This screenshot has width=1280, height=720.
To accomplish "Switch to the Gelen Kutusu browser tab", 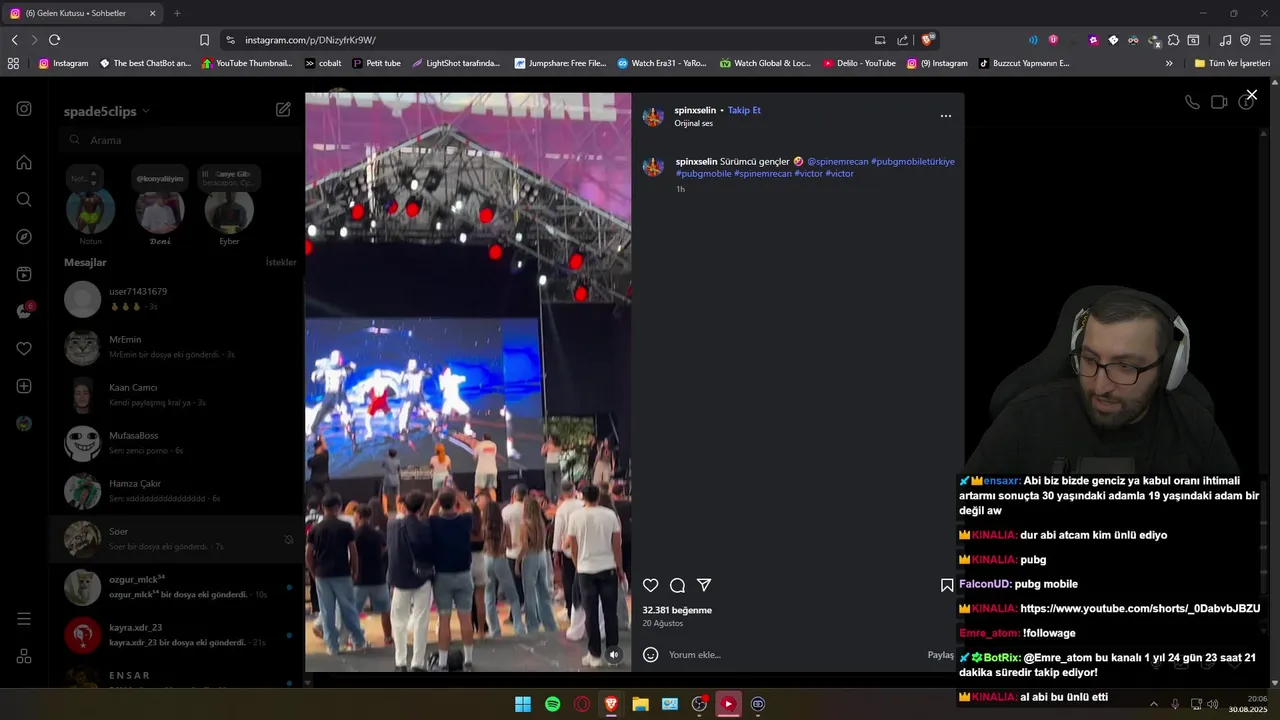I will tap(82, 13).
